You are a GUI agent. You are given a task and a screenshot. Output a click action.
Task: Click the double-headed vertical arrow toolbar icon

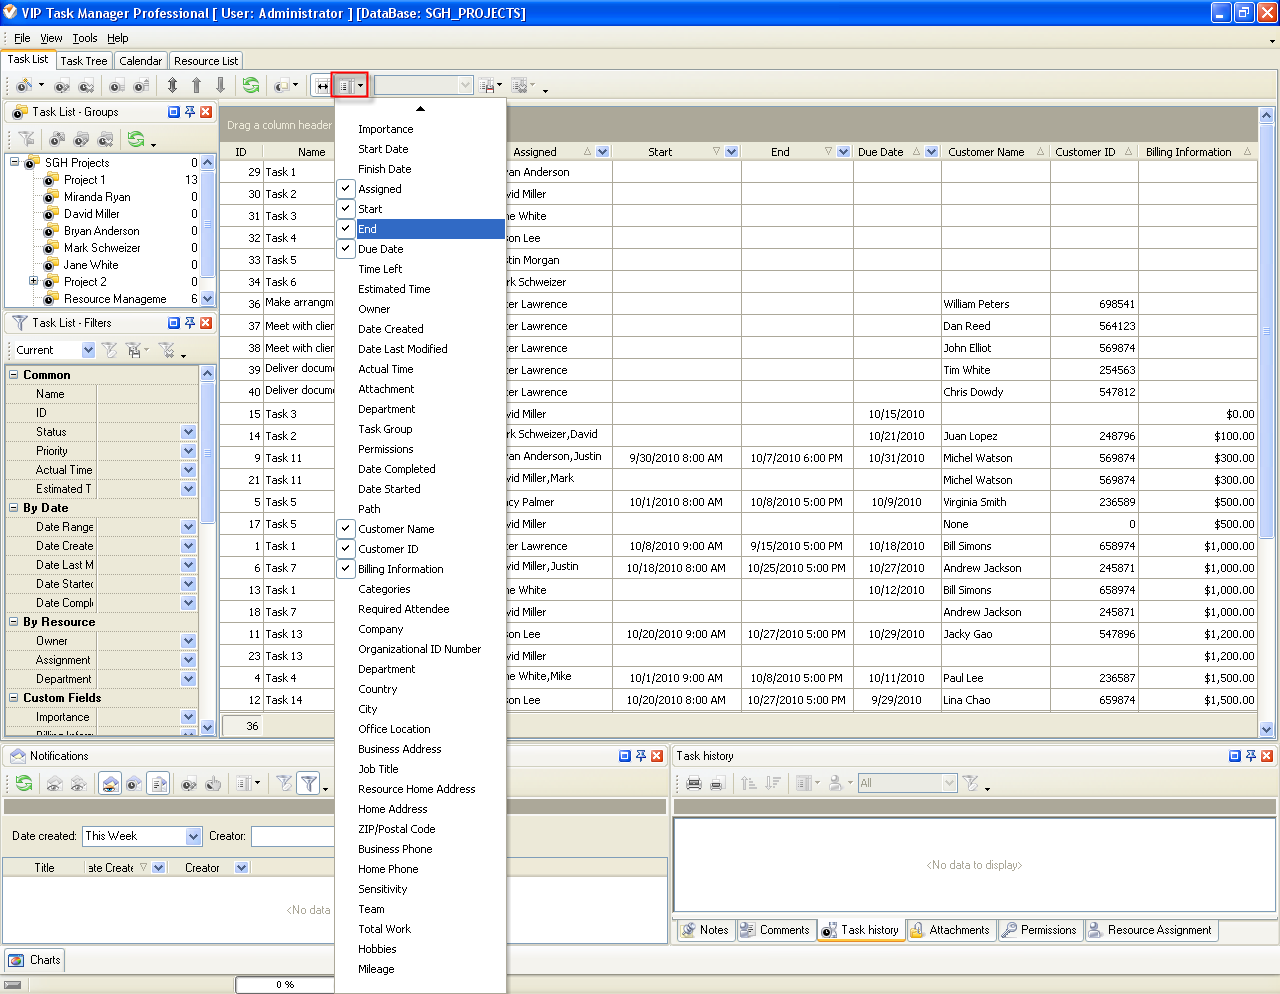point(172,86)
